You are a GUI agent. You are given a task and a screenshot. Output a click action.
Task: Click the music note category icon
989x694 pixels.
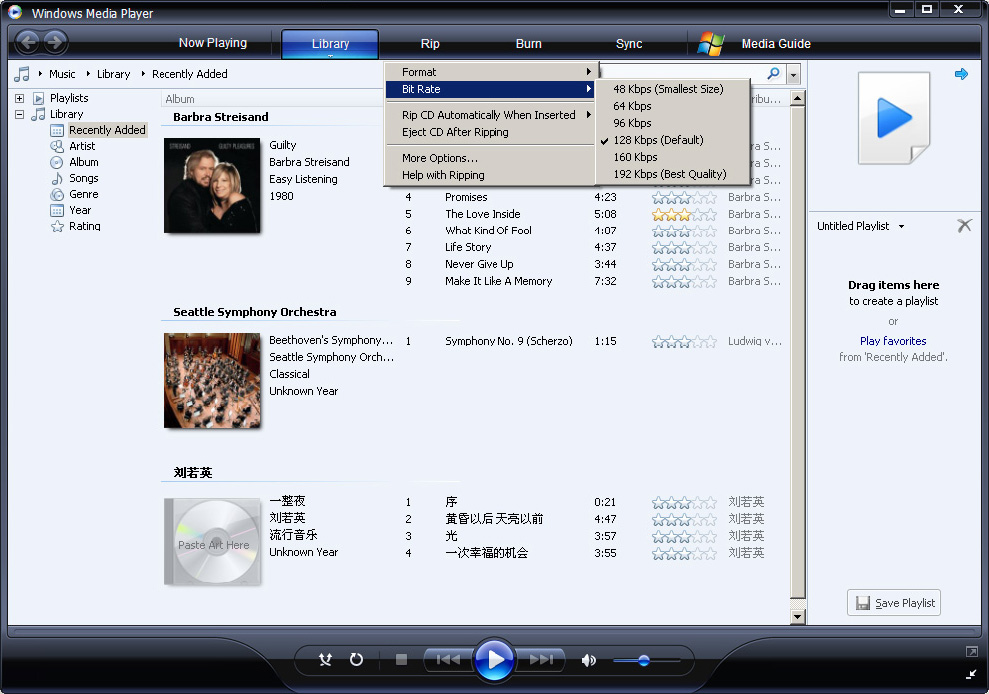point(22,74)
